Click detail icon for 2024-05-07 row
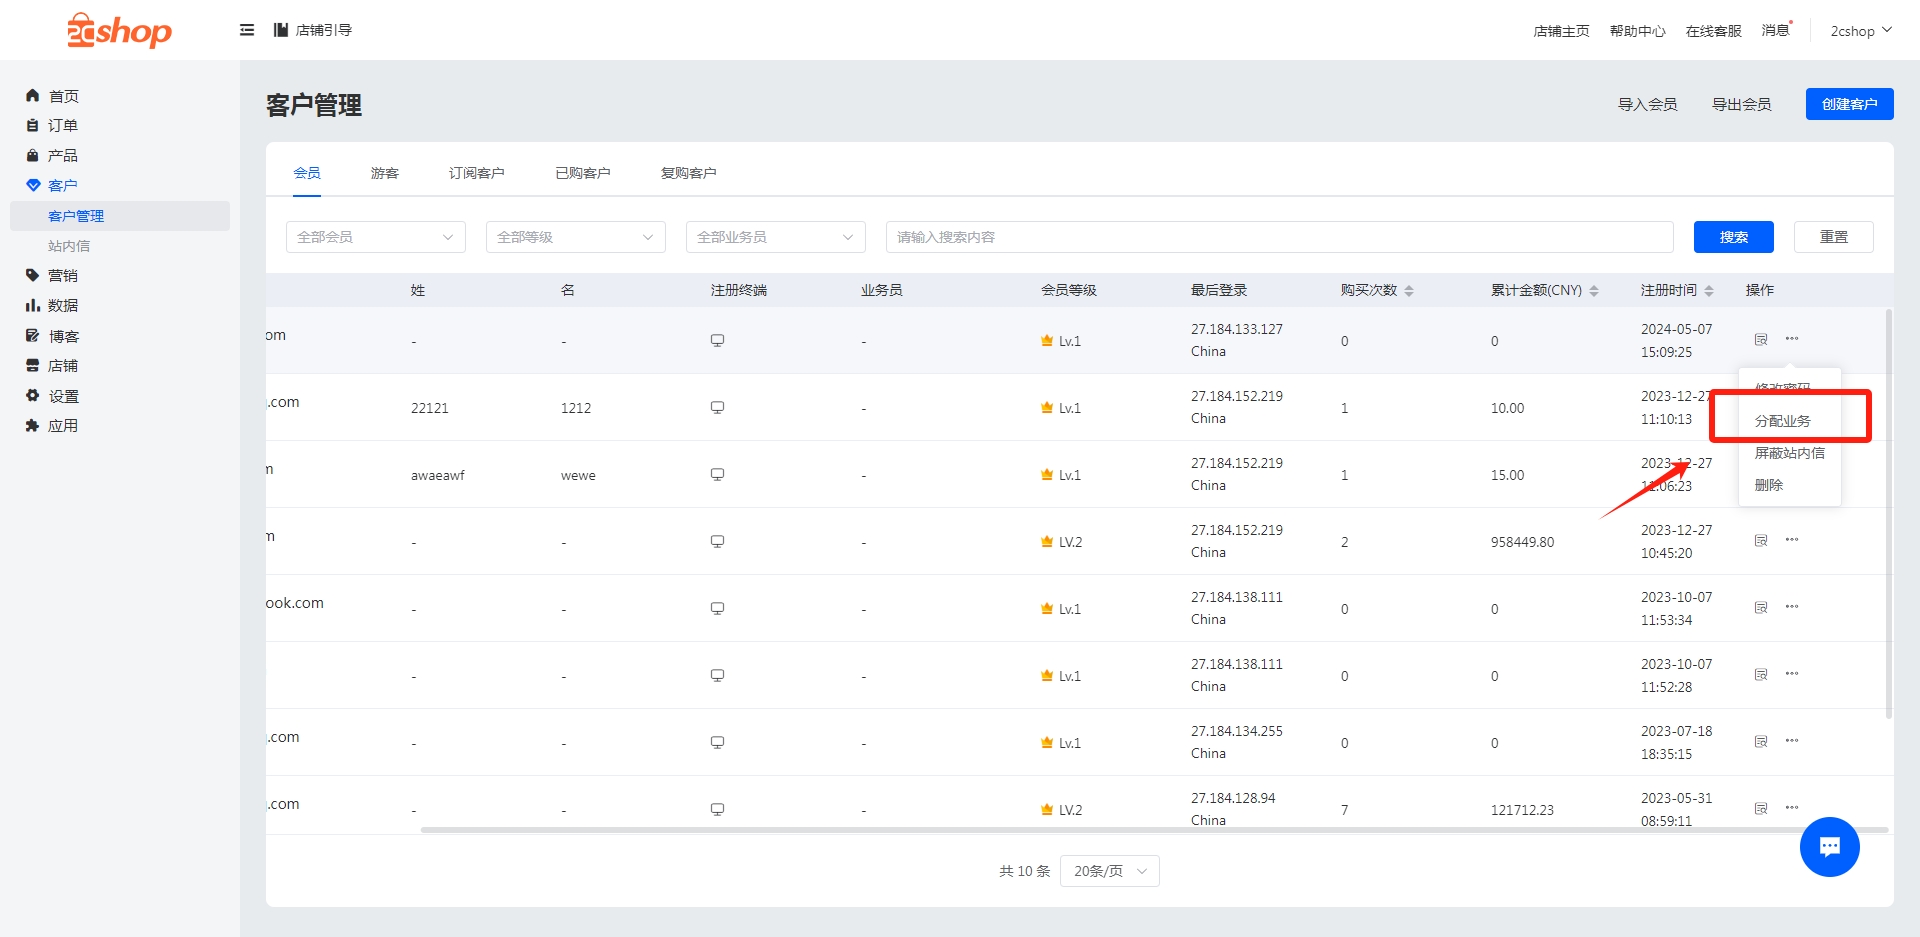Viewport: 1920px width, 937px height. (x=1761, y=340)
